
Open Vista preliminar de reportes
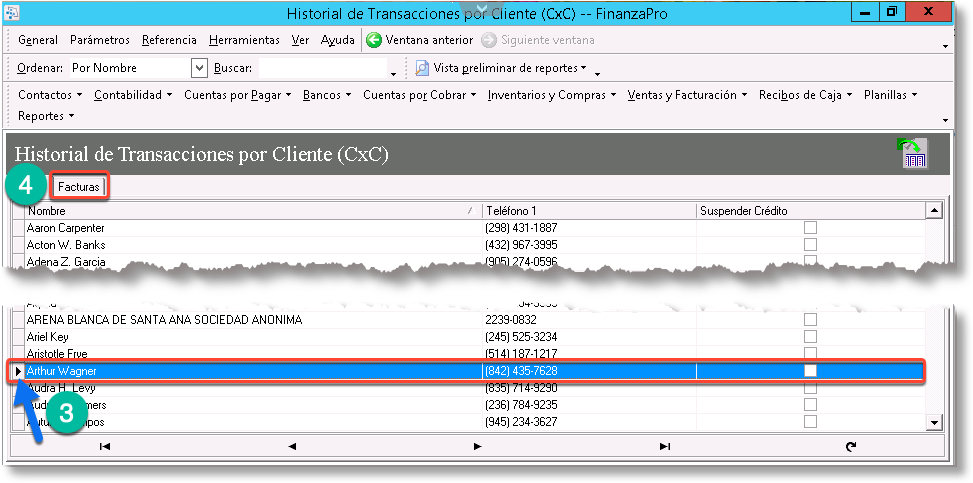click(501, 68)
